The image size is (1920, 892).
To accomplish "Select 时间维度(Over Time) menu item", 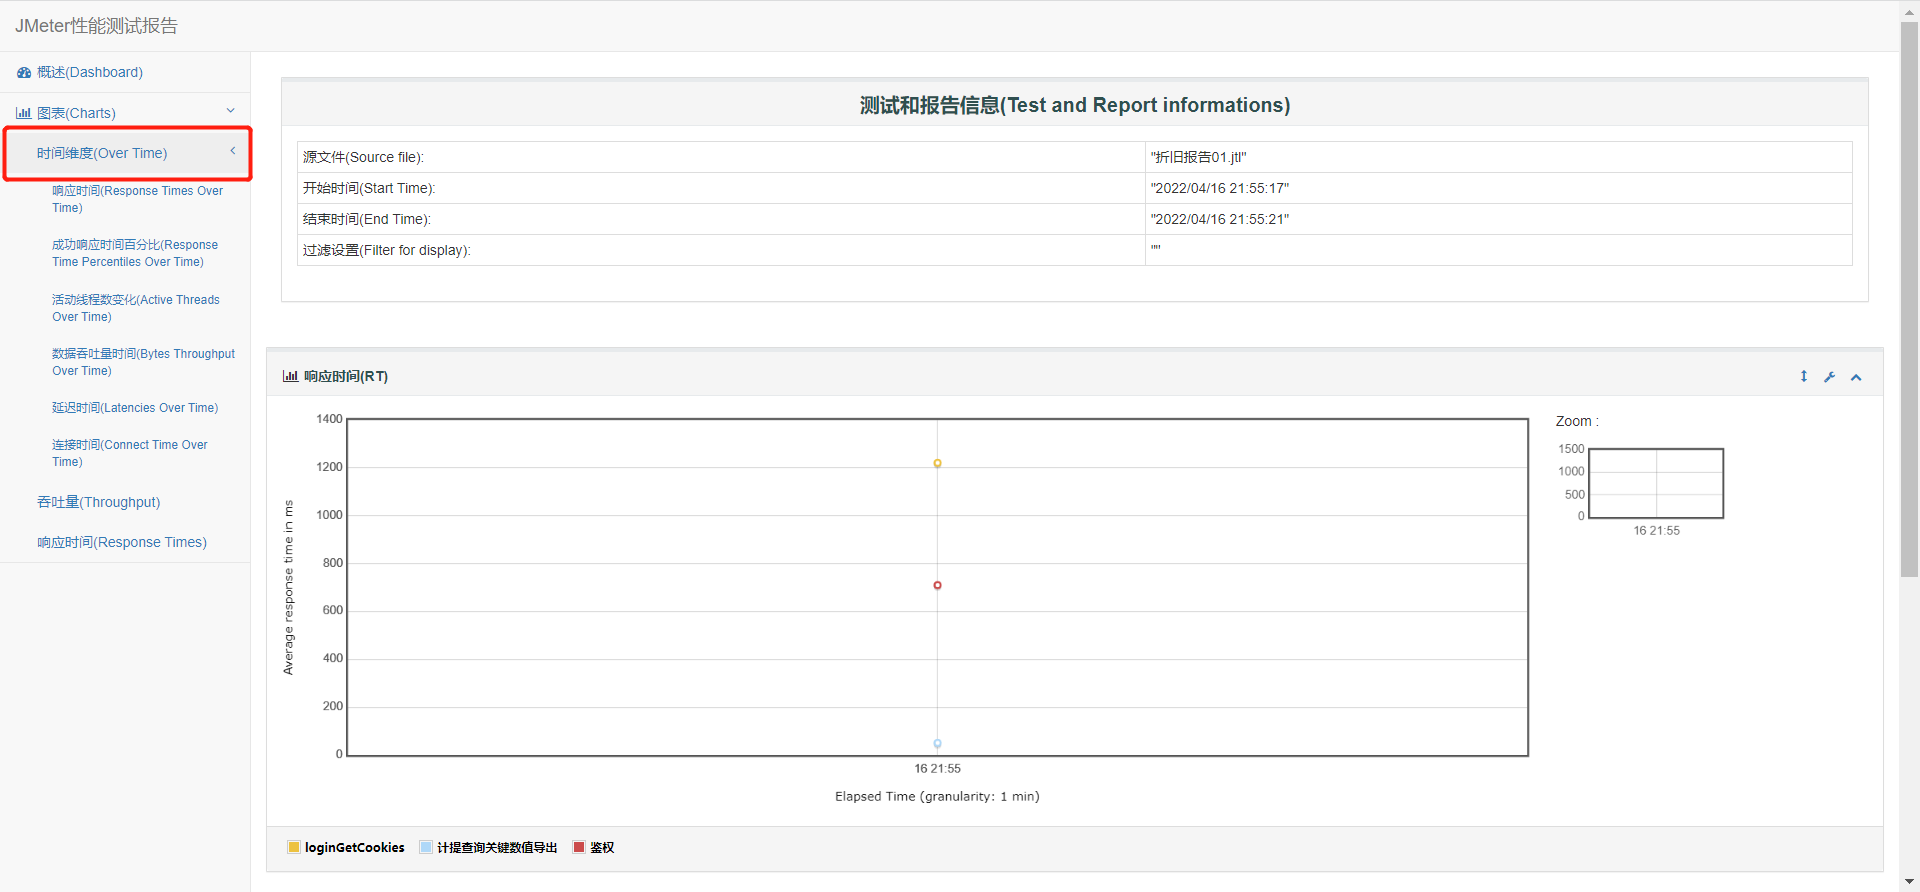I will [102, 153].
